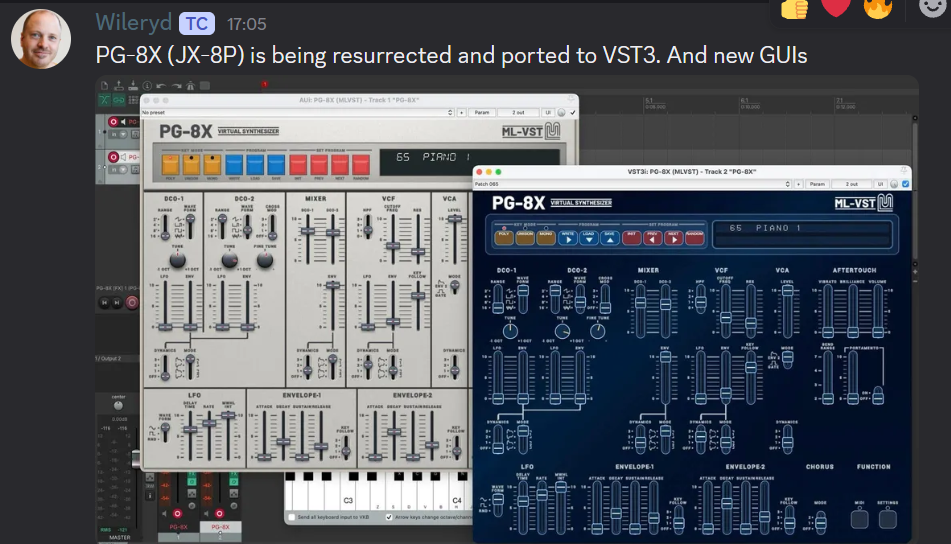The width and height of the screenshot is (951, 544).
Task: Toggle bypass checkmark in AUi plugin window
Action: (573, 112)
